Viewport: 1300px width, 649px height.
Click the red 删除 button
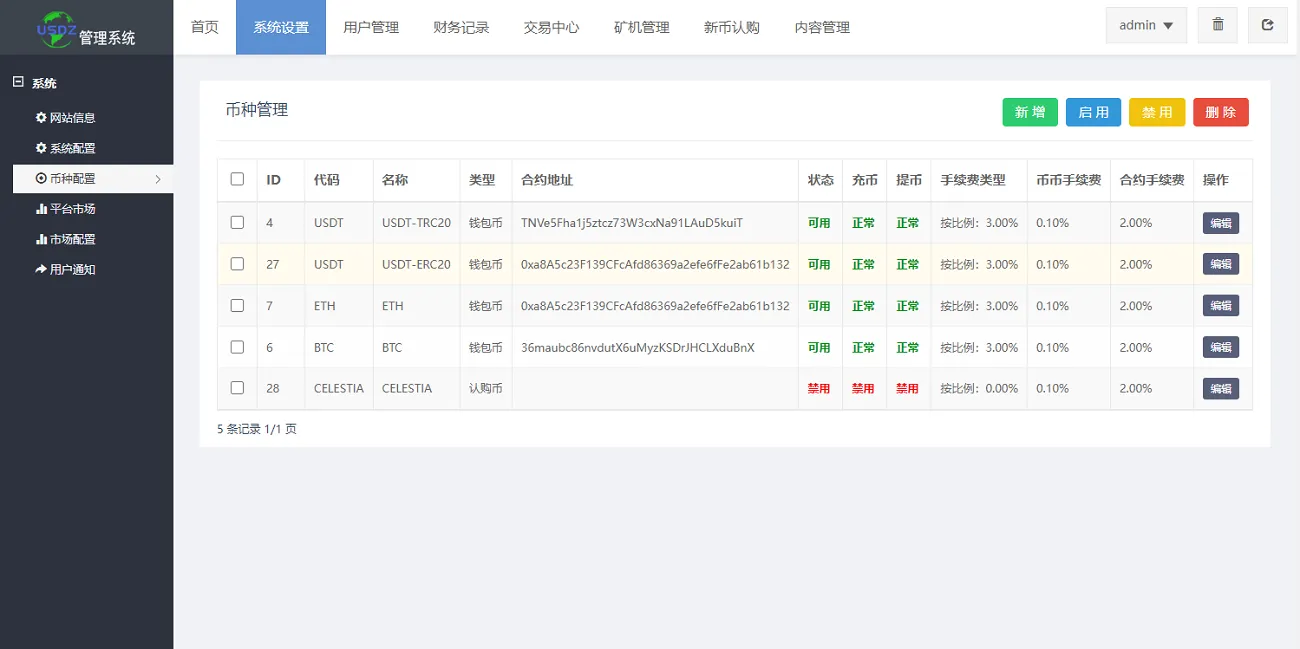pyautogui.click(x=1221, y=112)
